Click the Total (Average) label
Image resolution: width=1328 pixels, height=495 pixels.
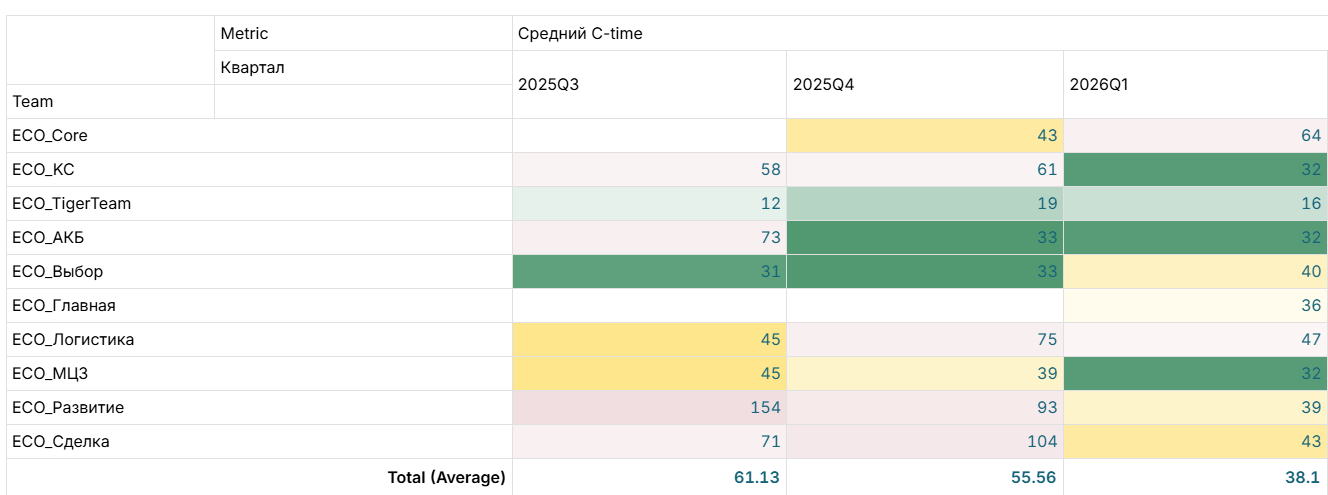coord(447,477)
